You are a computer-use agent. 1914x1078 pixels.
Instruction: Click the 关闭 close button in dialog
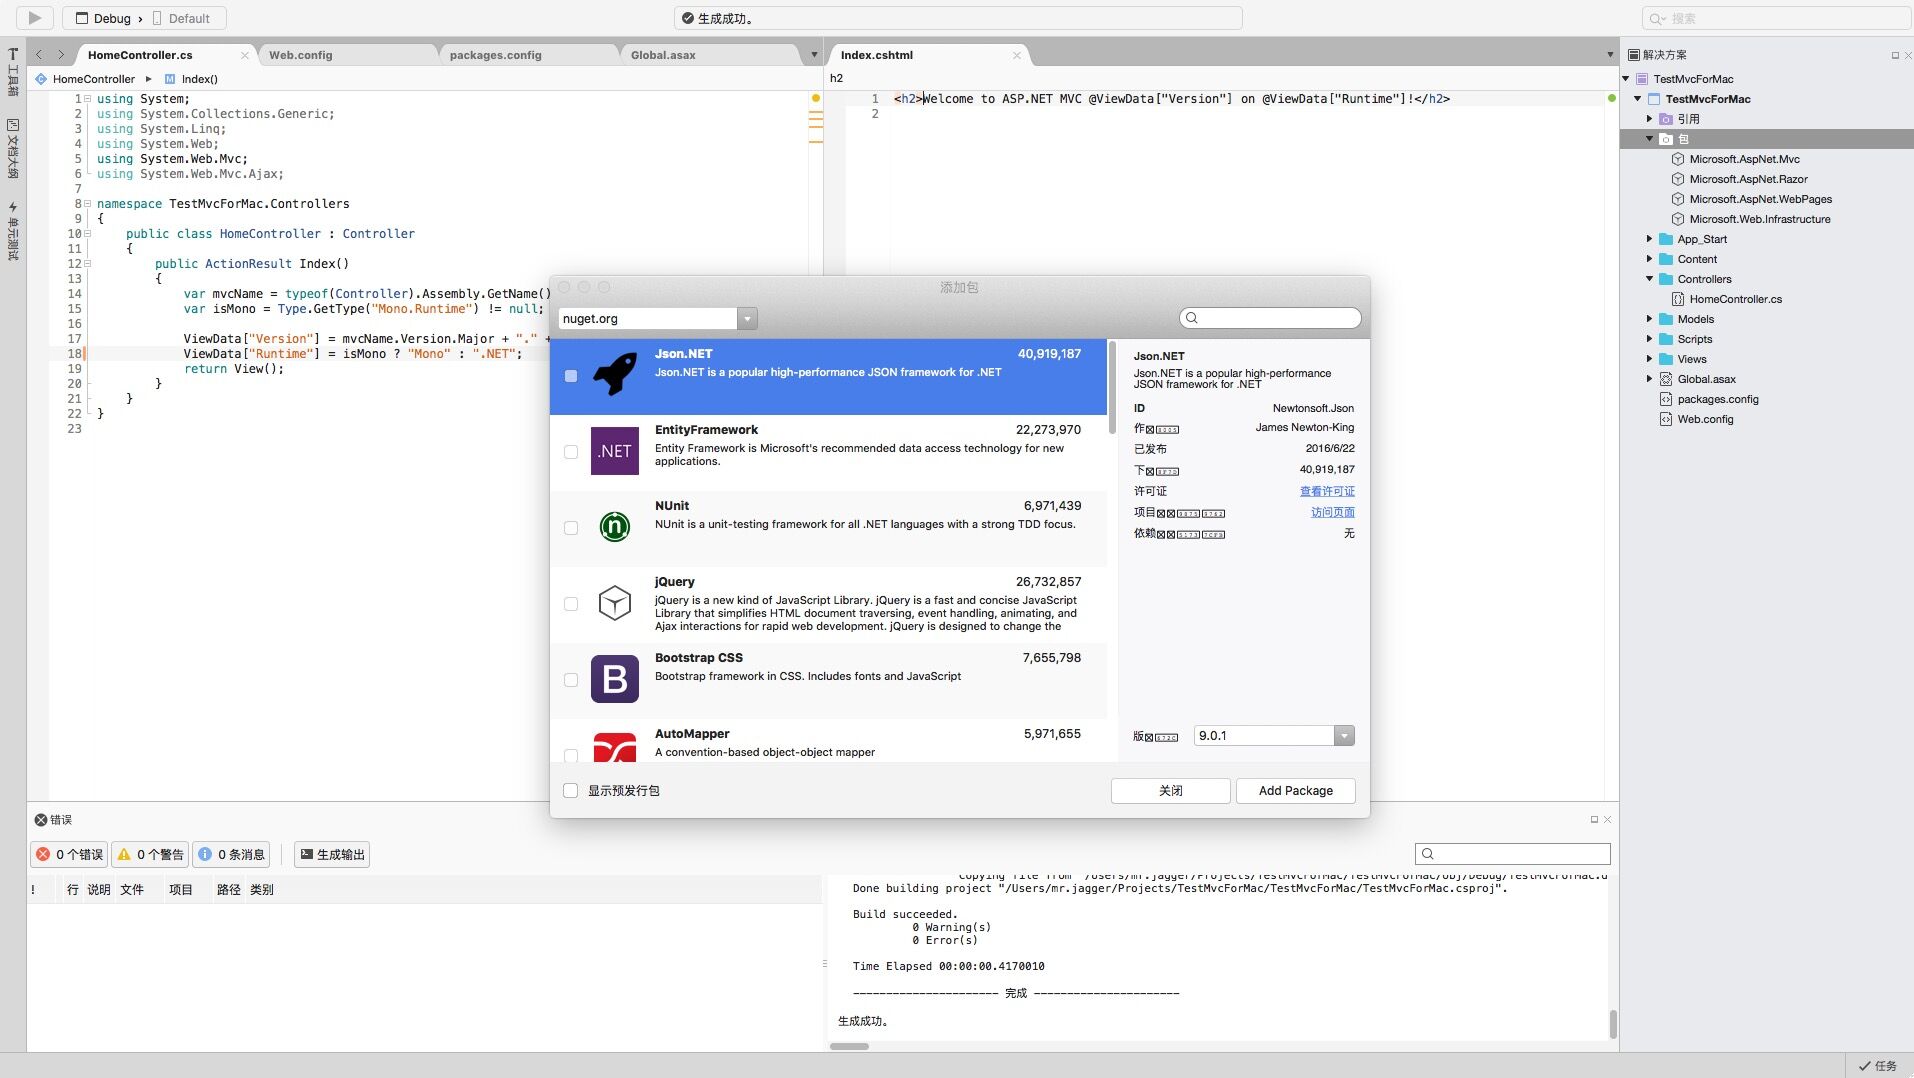click(1170, 790)
